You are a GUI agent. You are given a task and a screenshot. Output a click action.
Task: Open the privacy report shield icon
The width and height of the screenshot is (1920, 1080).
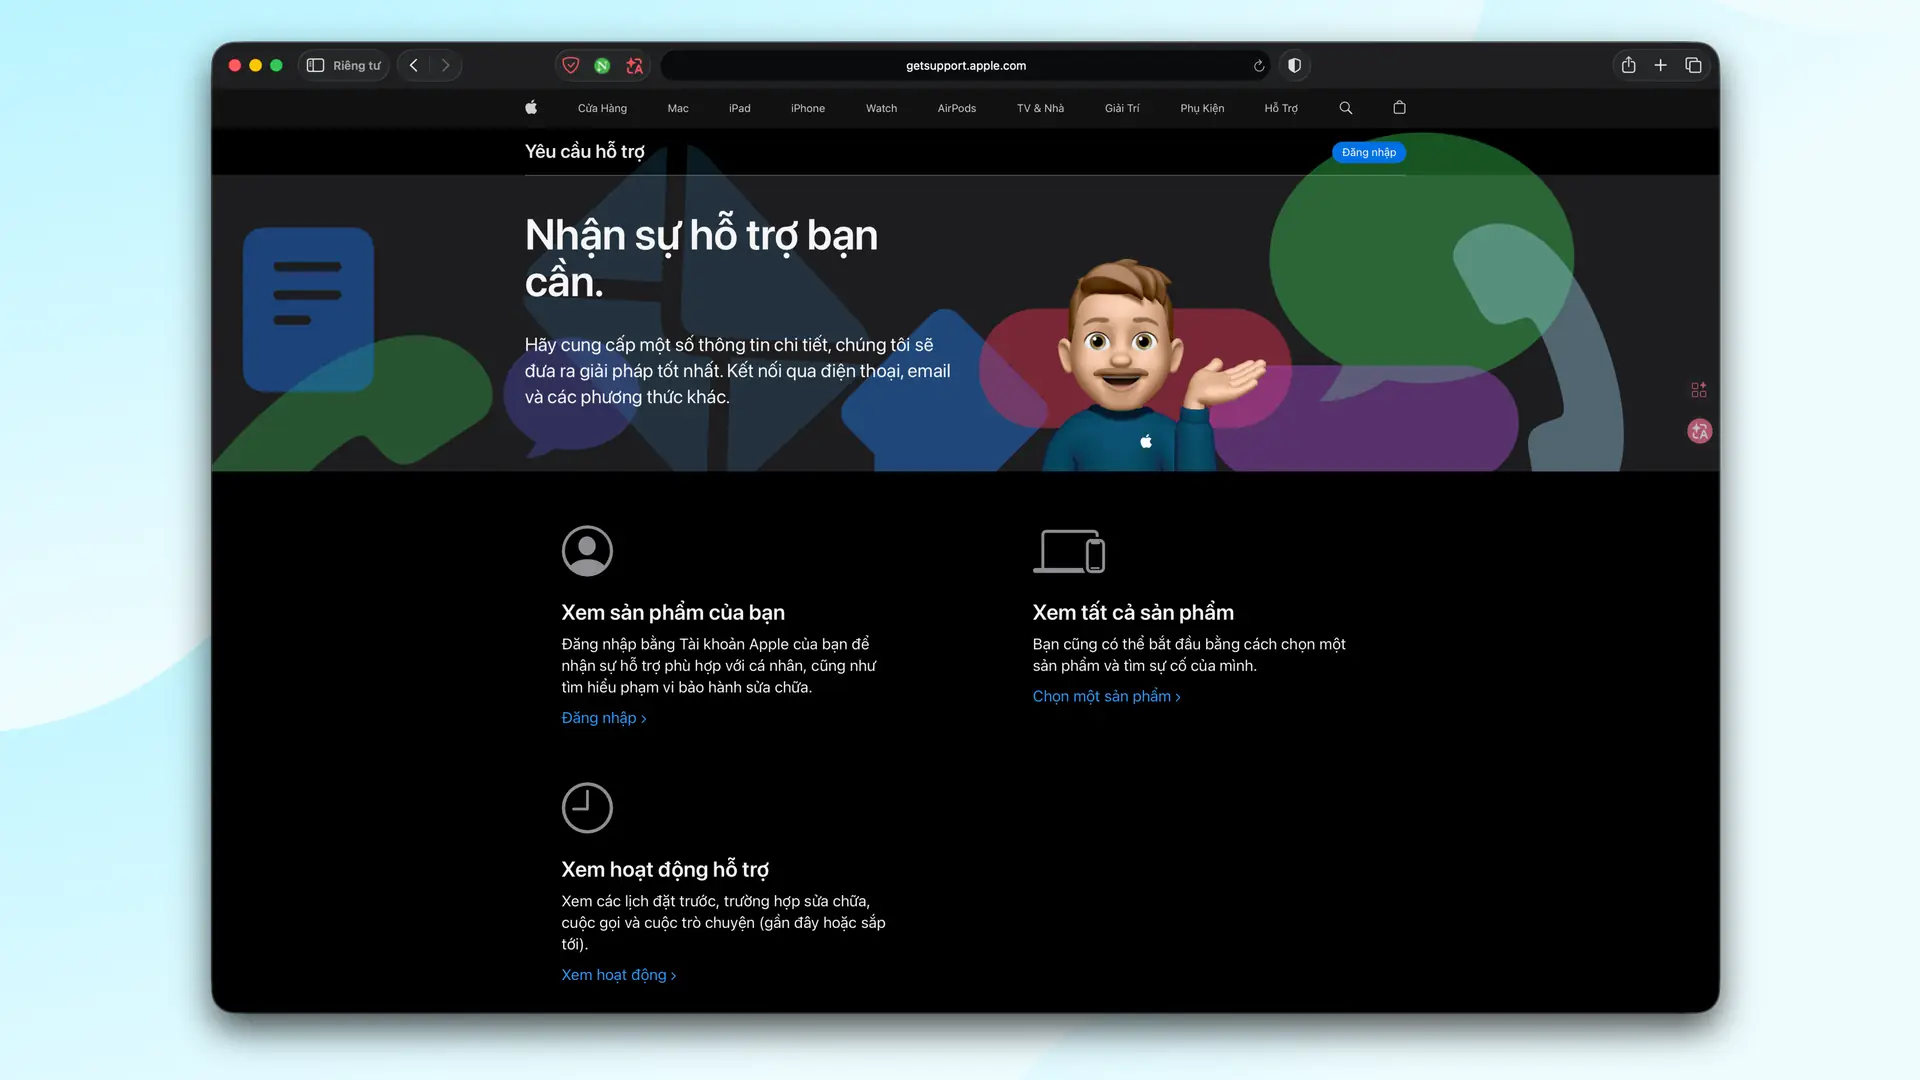point(1295,65)
